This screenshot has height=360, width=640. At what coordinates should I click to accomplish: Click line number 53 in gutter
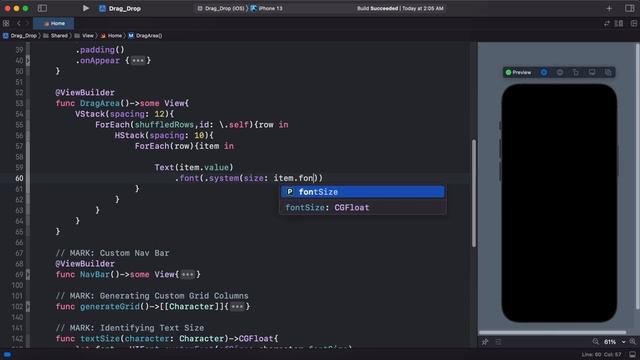click(19, 103)
